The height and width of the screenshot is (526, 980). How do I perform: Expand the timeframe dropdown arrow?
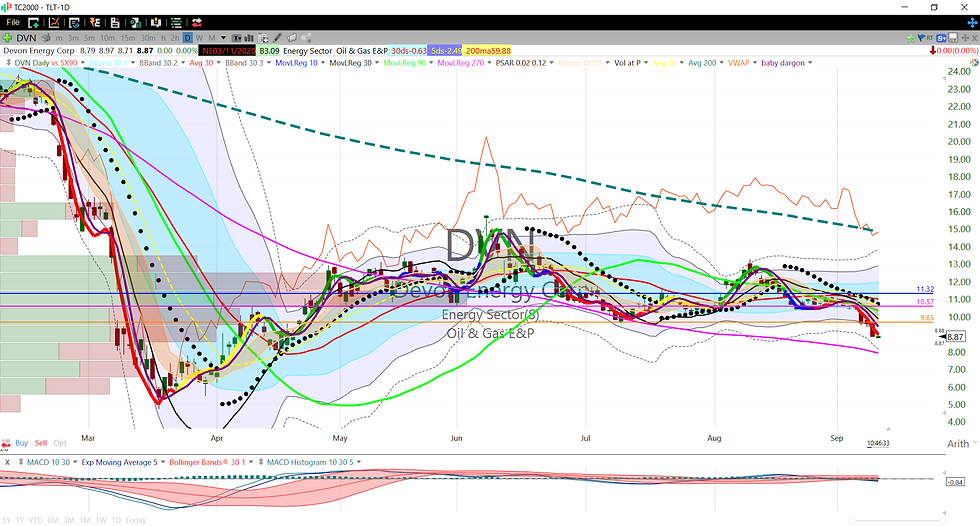click(x=223, y=37)
